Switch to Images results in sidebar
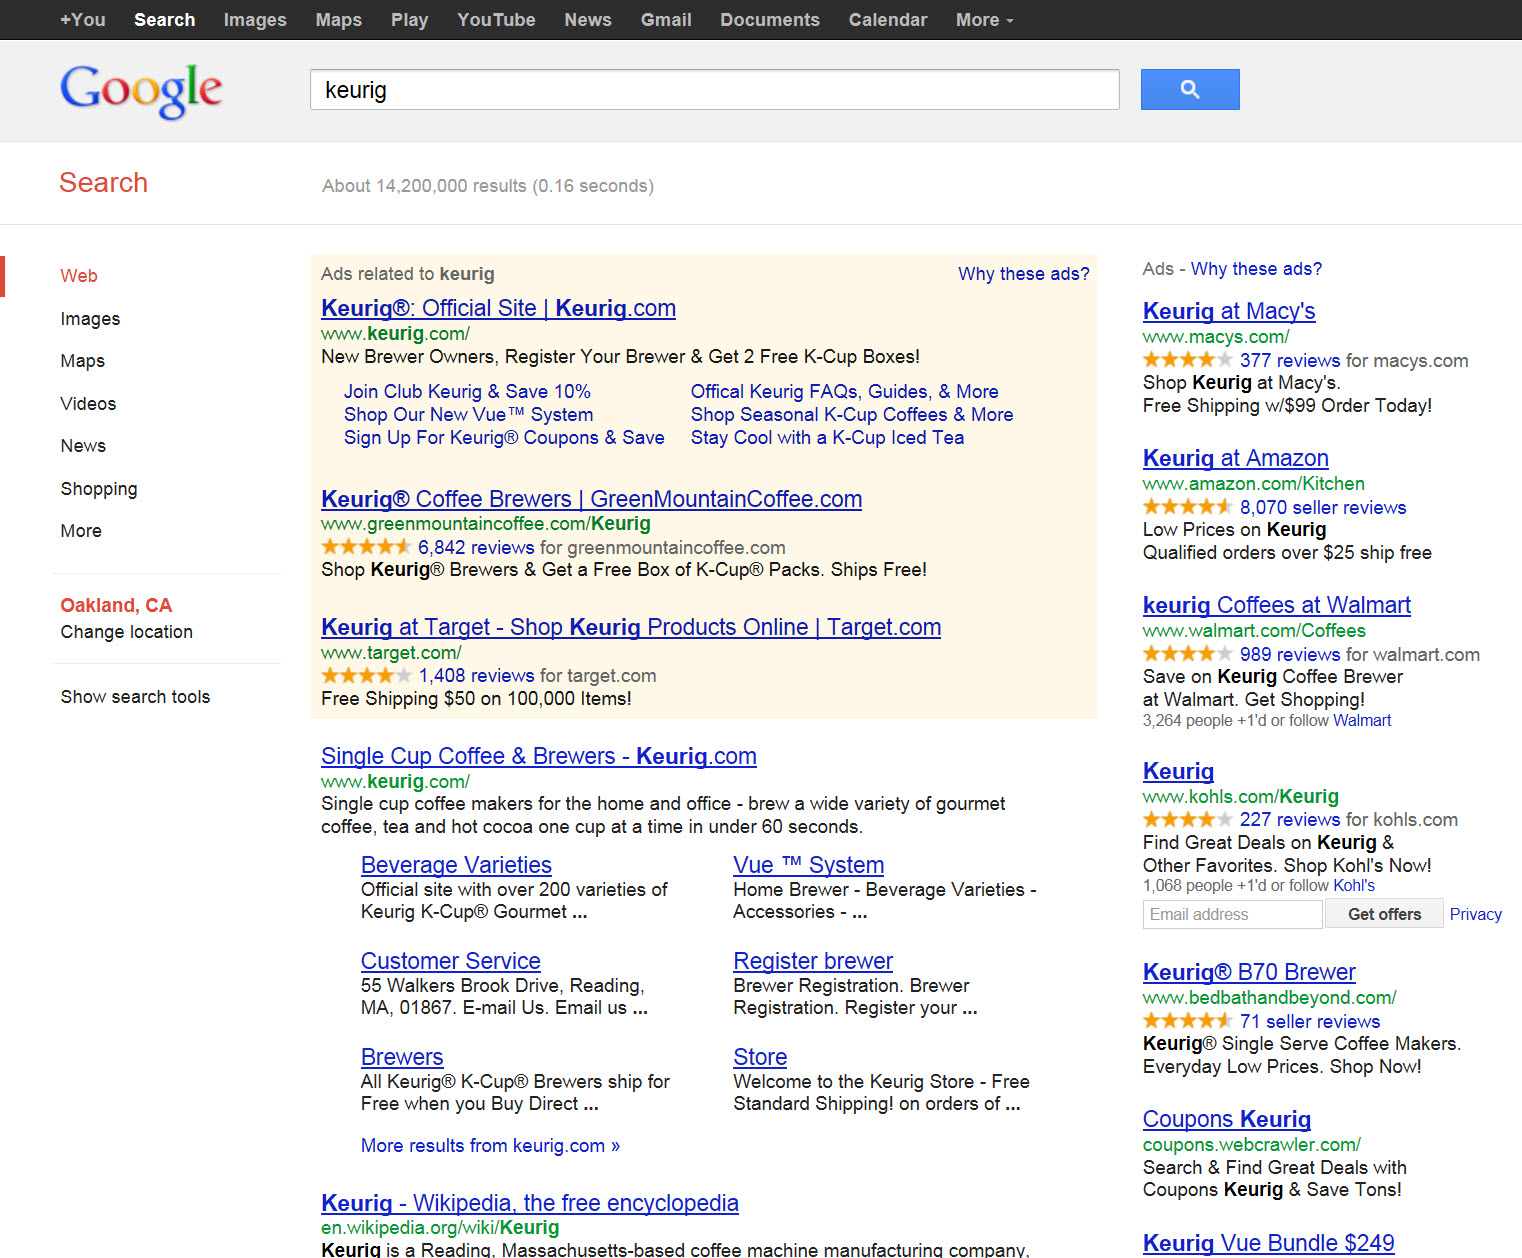This screenshot has width=1522, height=1258. (90, 319)
